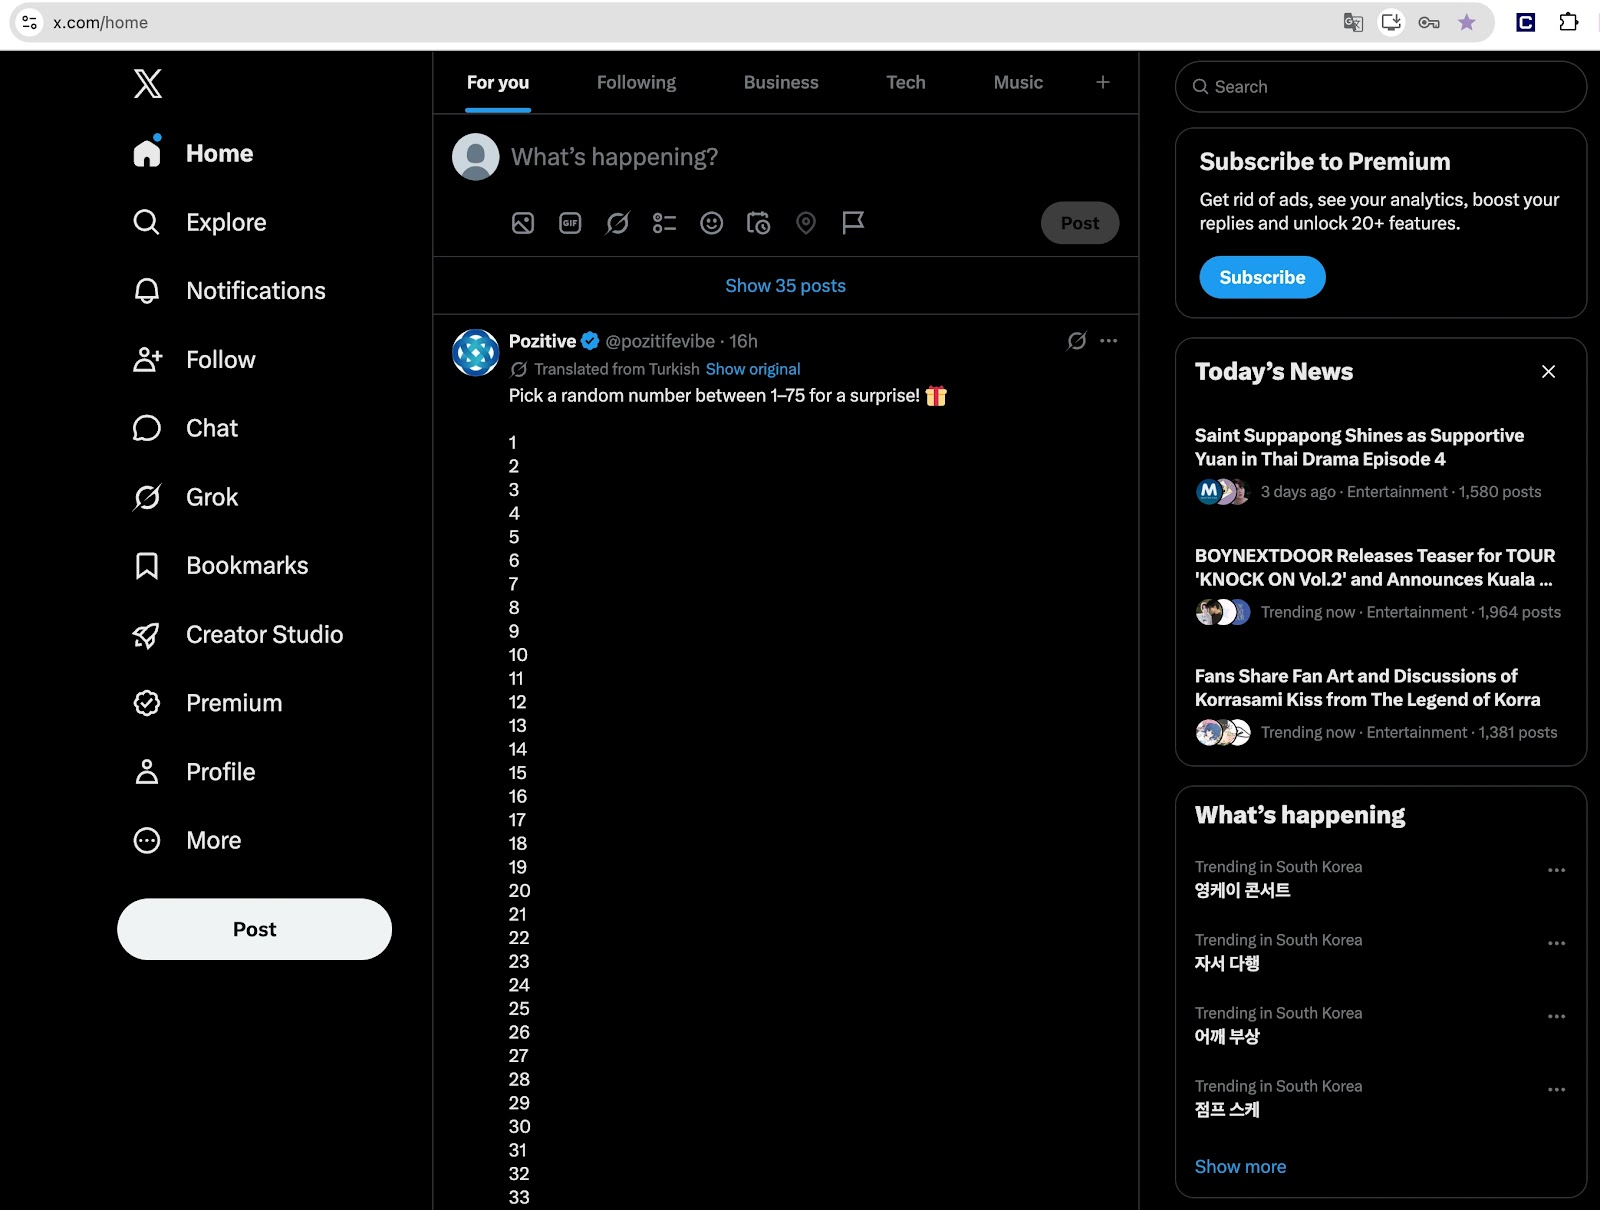Open the Home page from sidebar

[193, 153]
